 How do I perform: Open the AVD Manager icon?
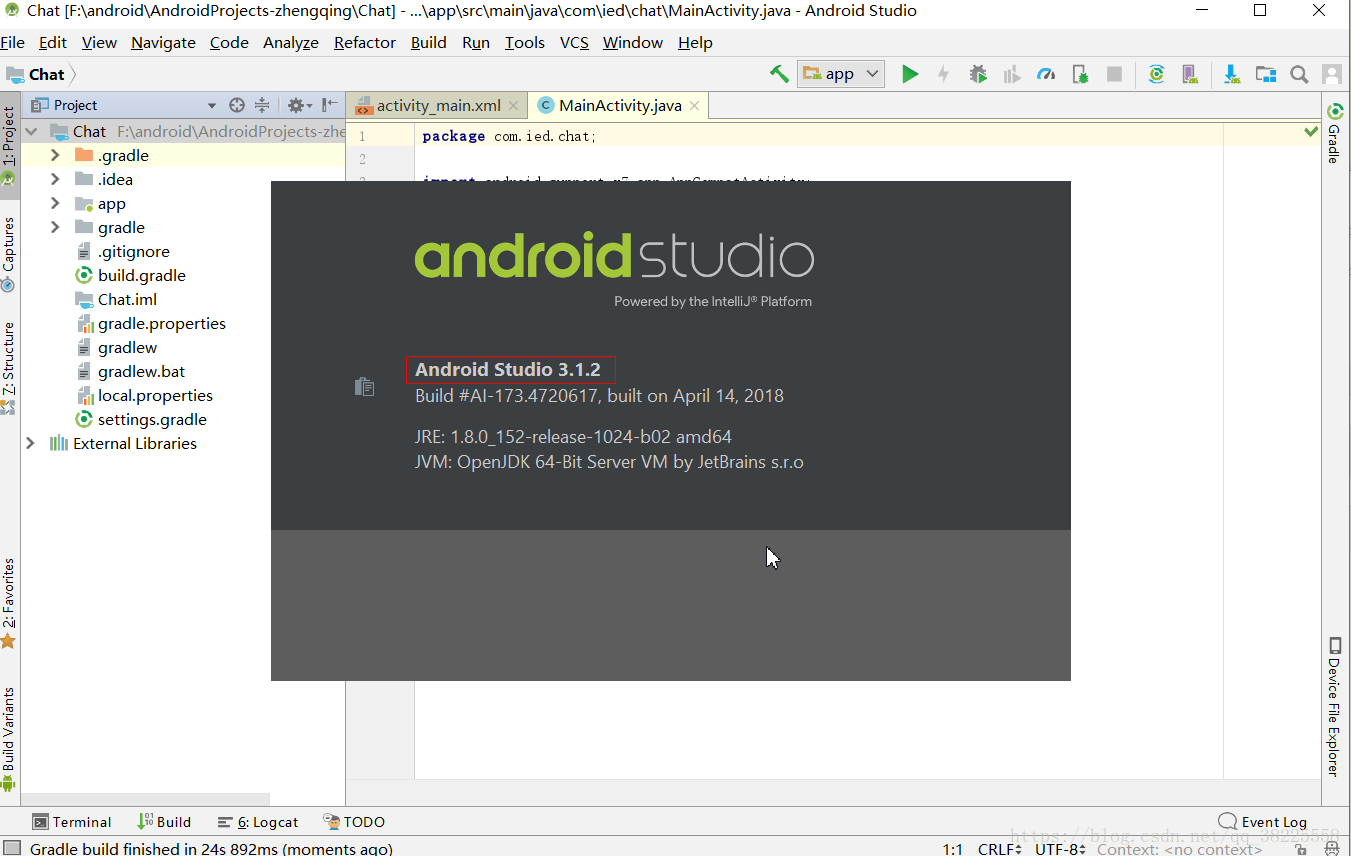pos(1189,74)
